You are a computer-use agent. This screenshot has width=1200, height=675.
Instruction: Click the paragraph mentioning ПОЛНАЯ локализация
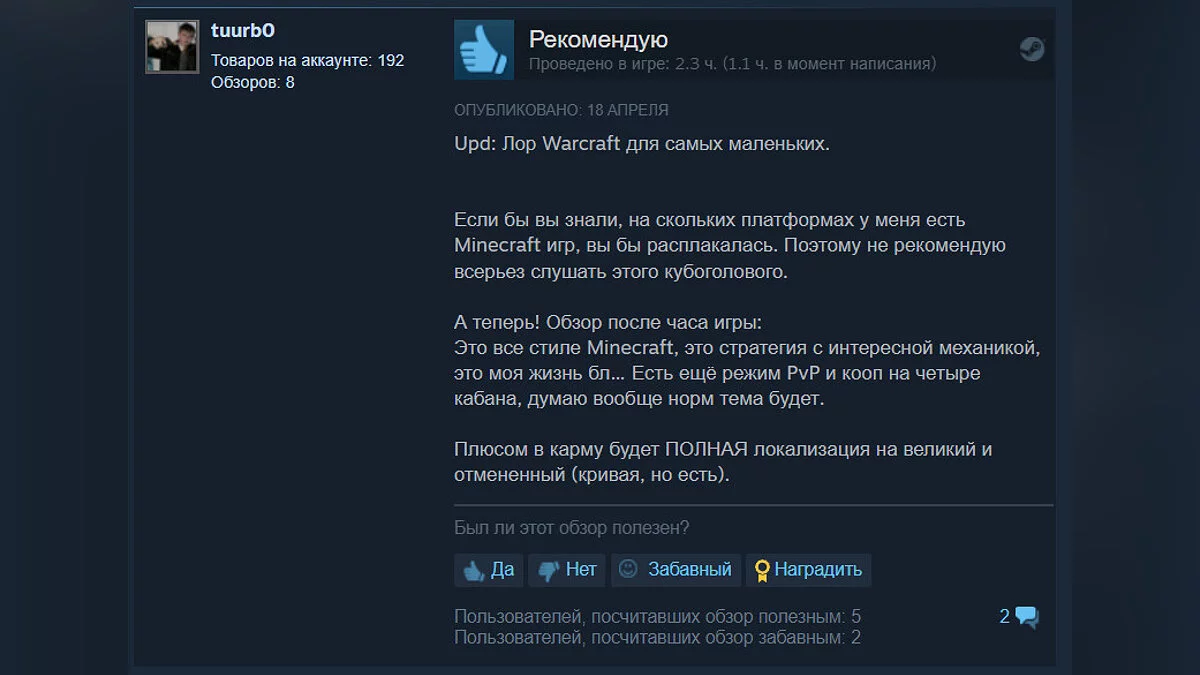point(723,462)
